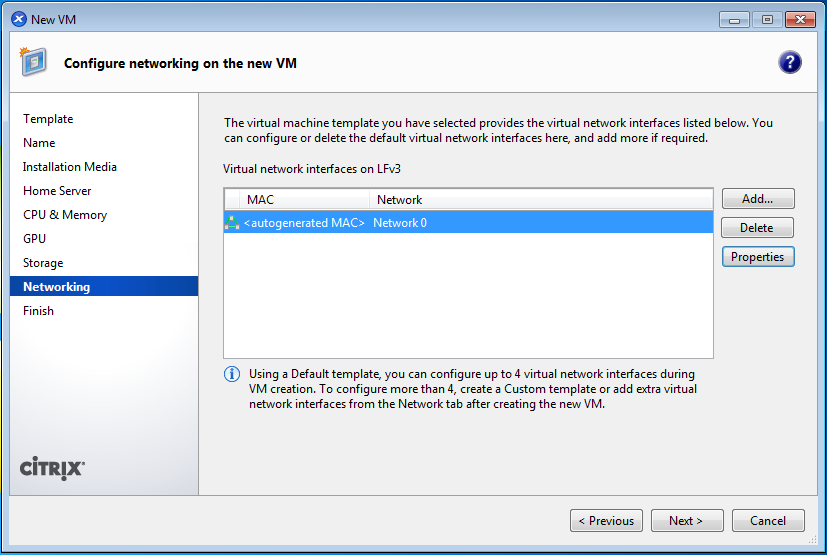Select the Network 0 interface row

468,223
